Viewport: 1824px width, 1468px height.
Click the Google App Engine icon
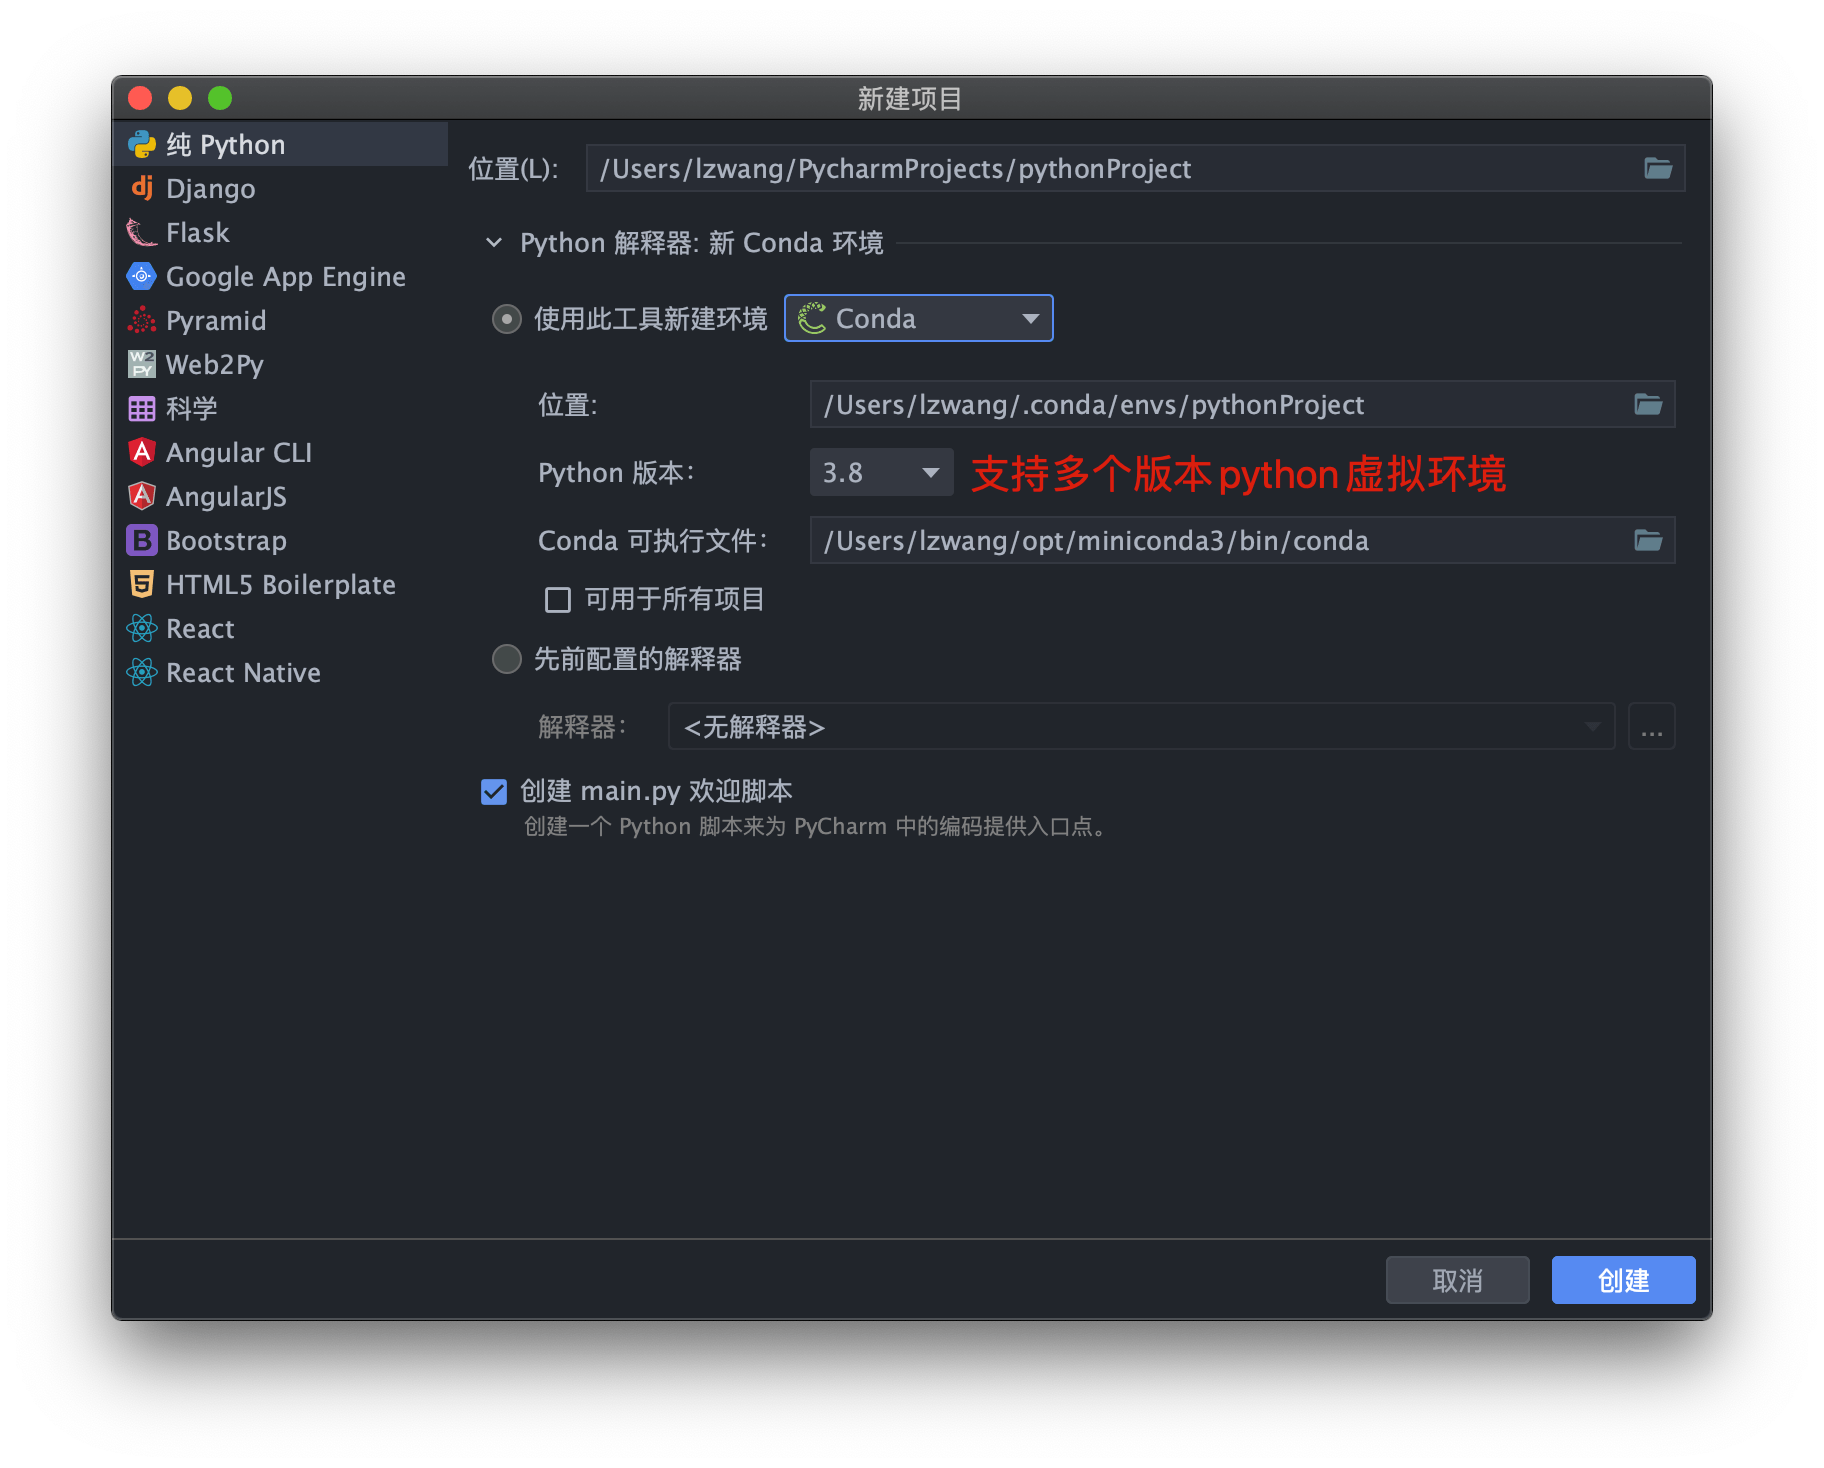coord(142,276)
